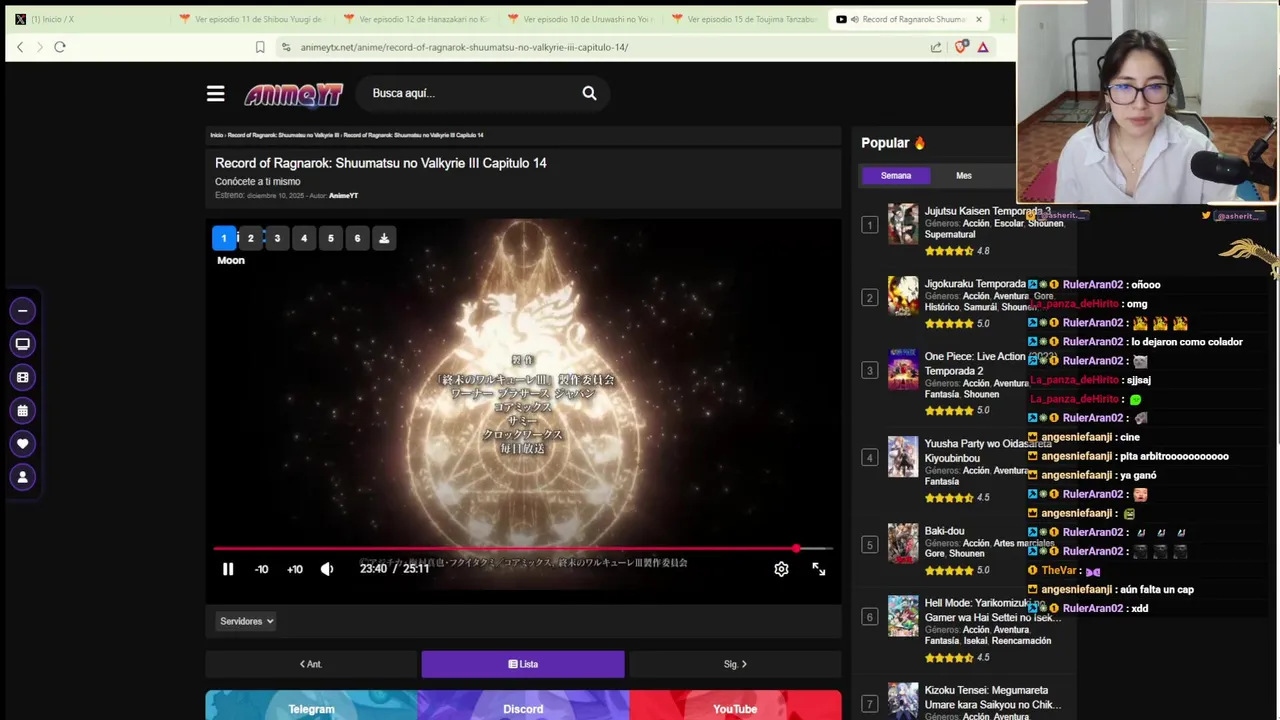Open video settings gear icon

(781, 569)
